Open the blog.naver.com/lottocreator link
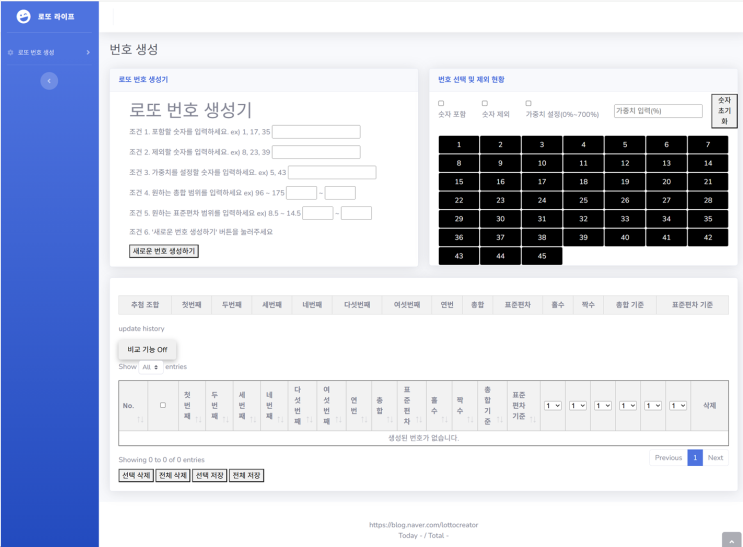This screenshot has width=743, height=547. coord(424,525)
